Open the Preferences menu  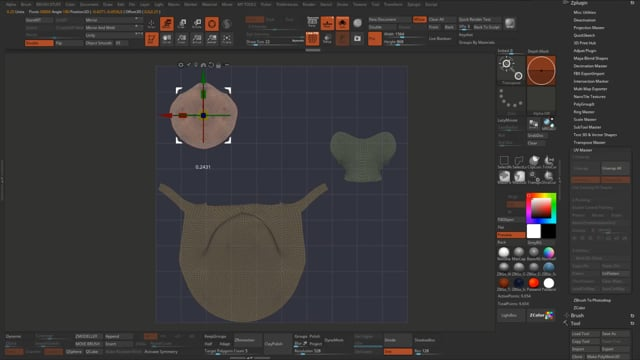287,4
